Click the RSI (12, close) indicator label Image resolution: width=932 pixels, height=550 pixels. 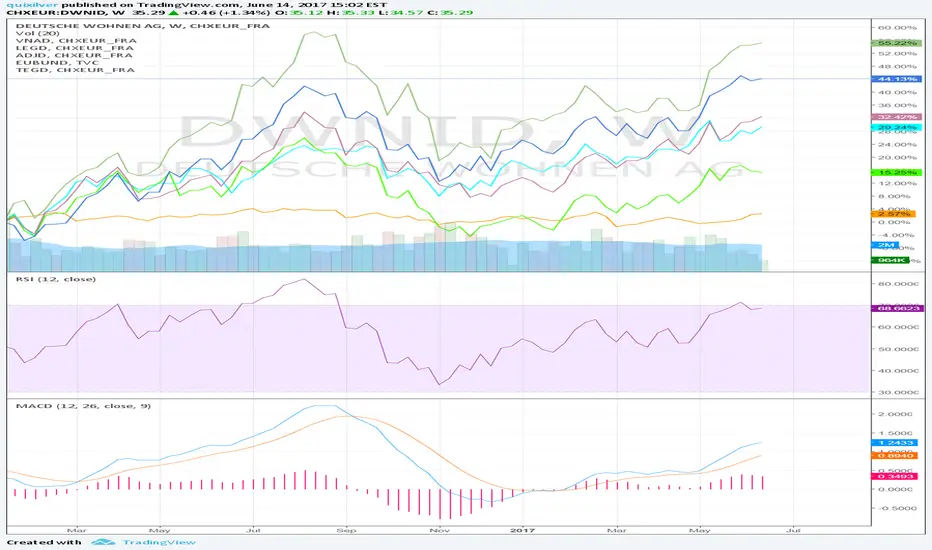coord(56,279)
